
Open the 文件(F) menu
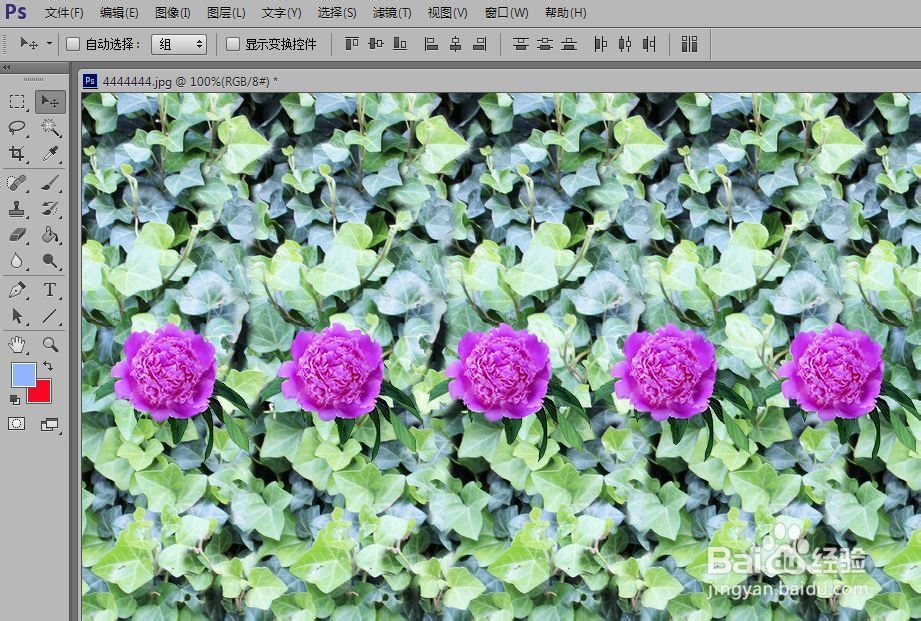(64, 12)
